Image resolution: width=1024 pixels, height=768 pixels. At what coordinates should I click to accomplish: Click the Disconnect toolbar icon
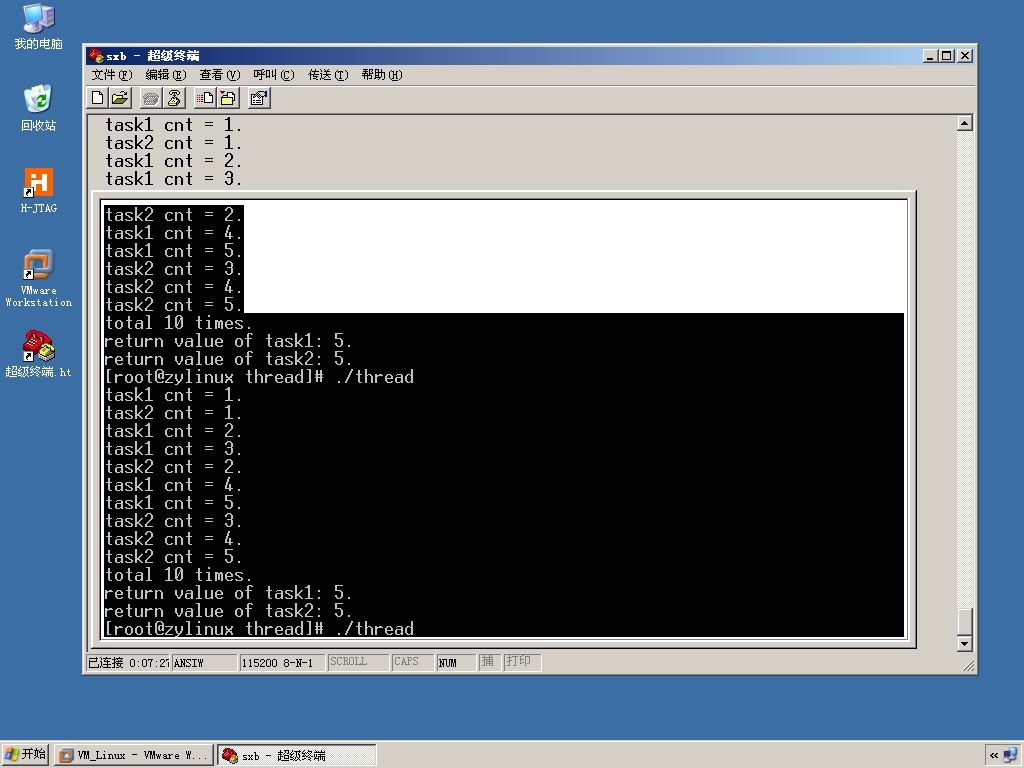click(174, 99)
